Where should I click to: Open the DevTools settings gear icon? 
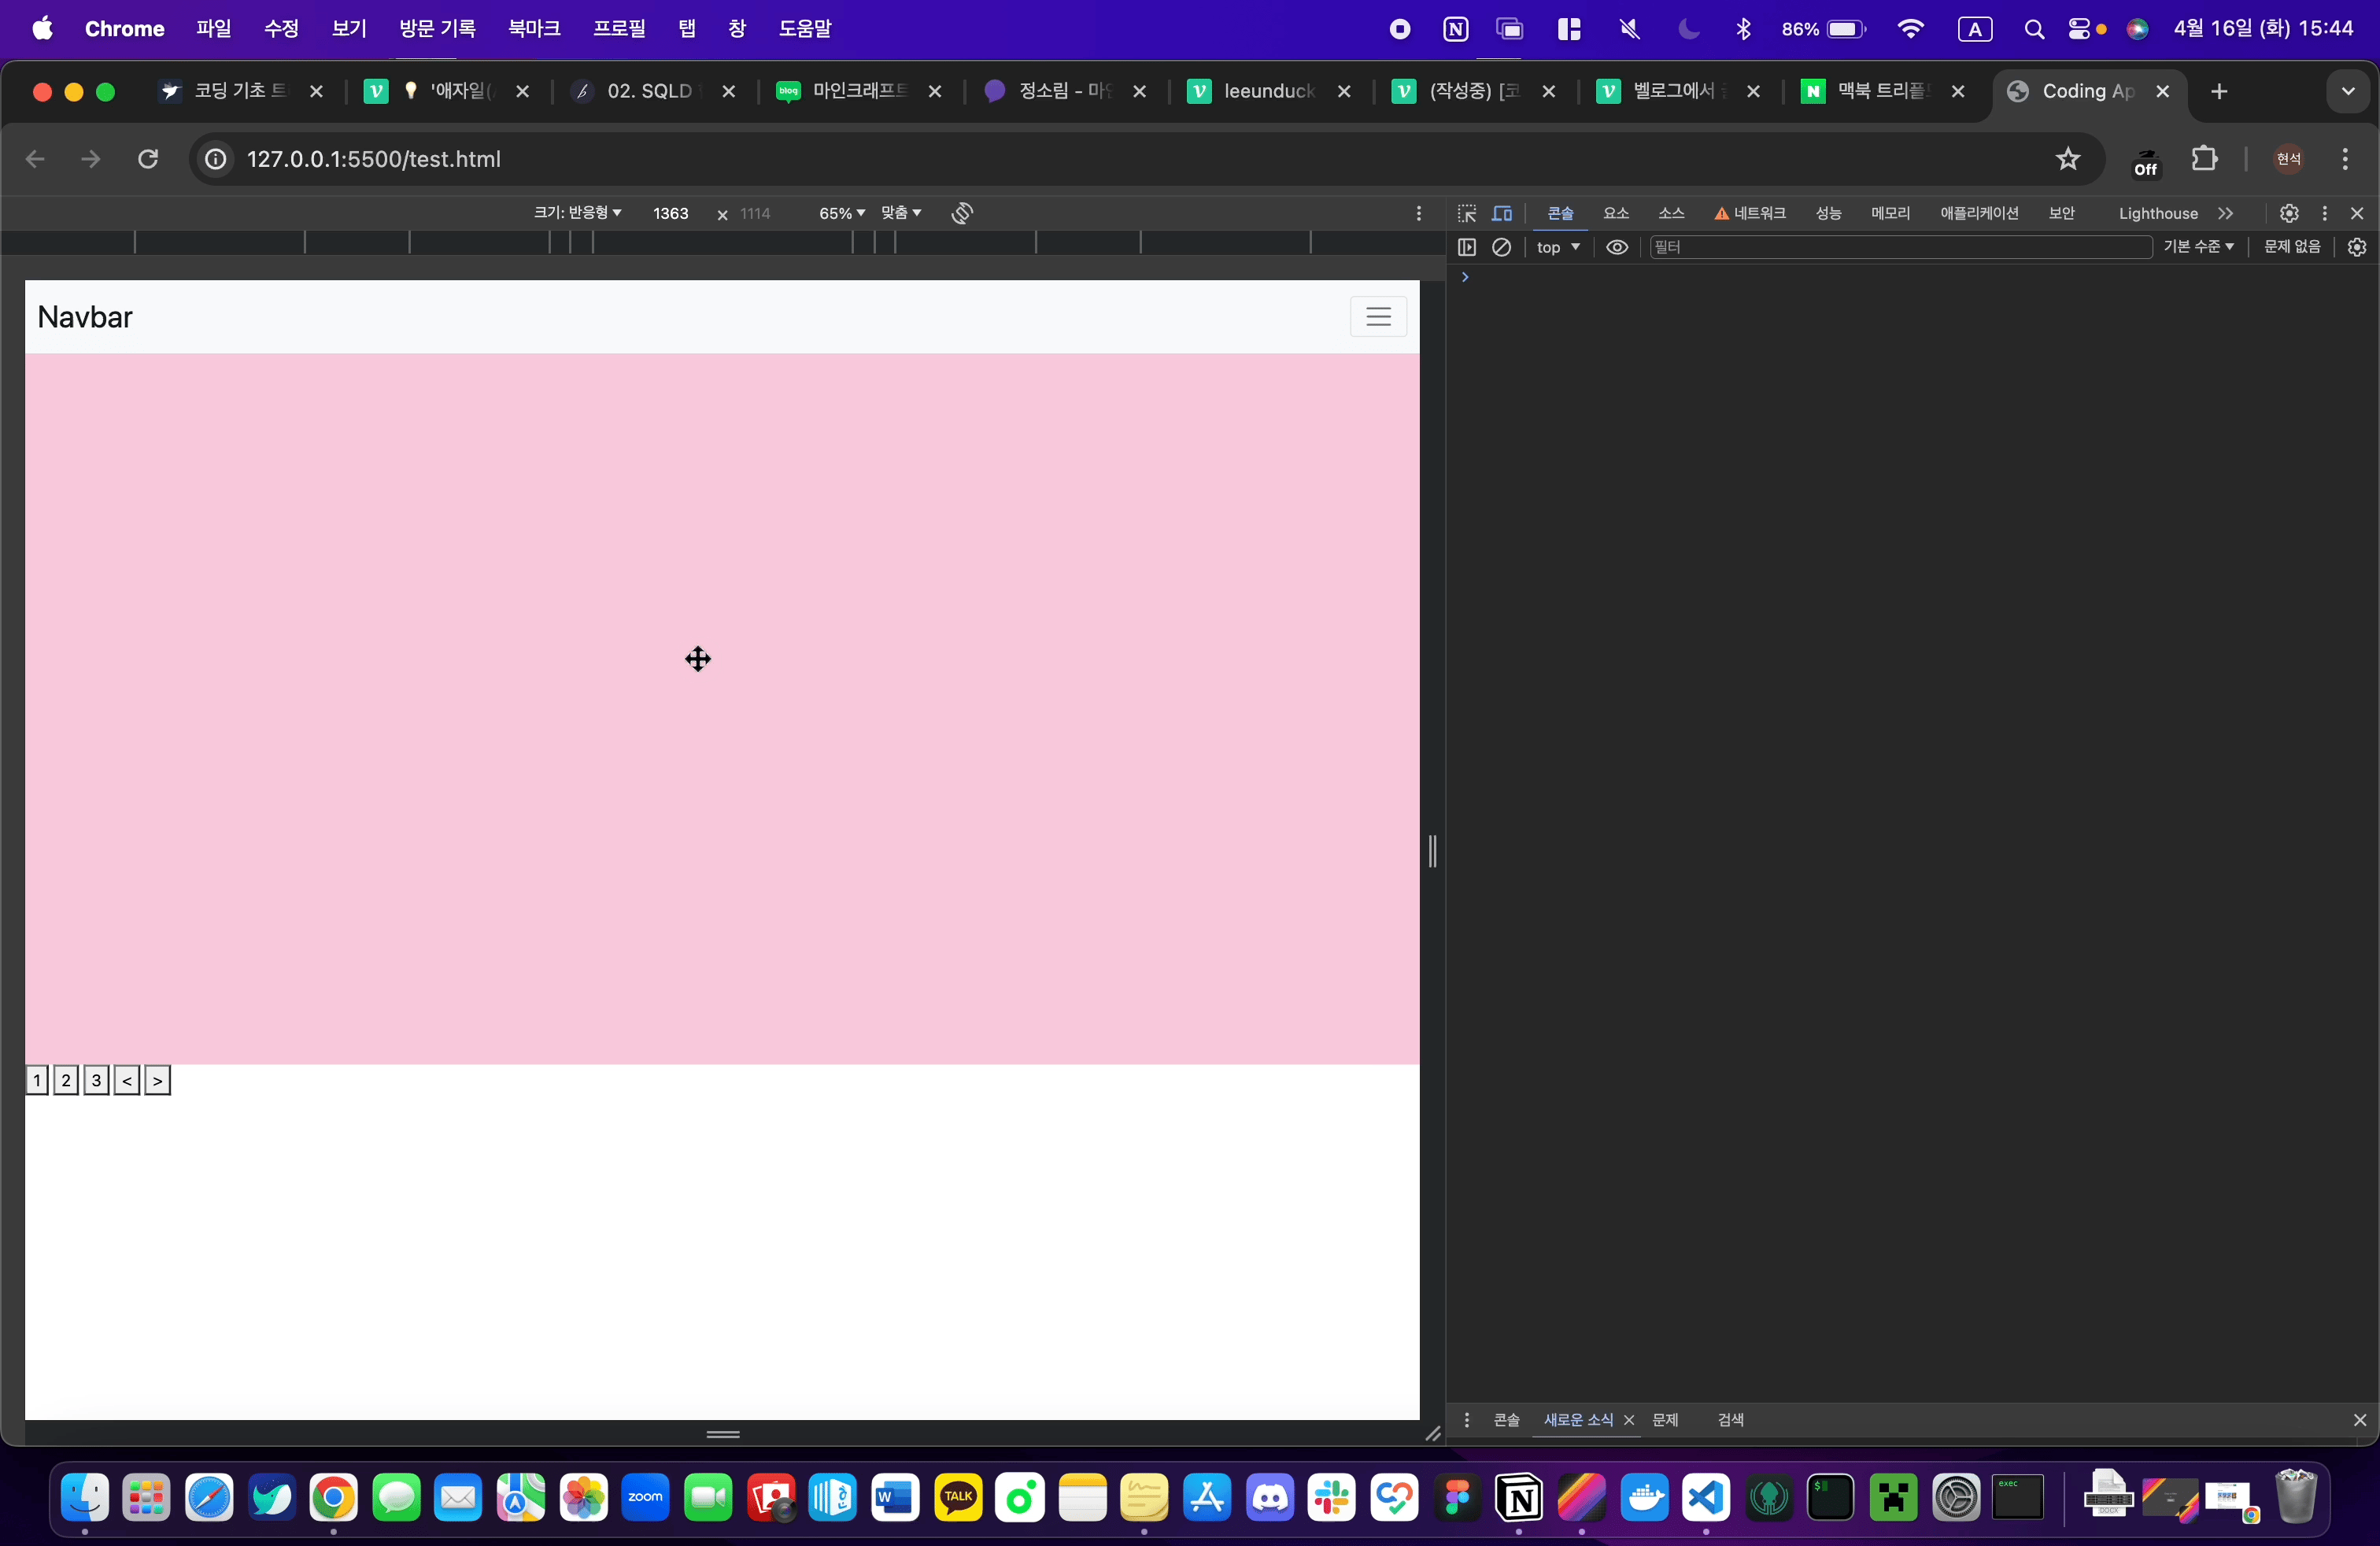2288,213
